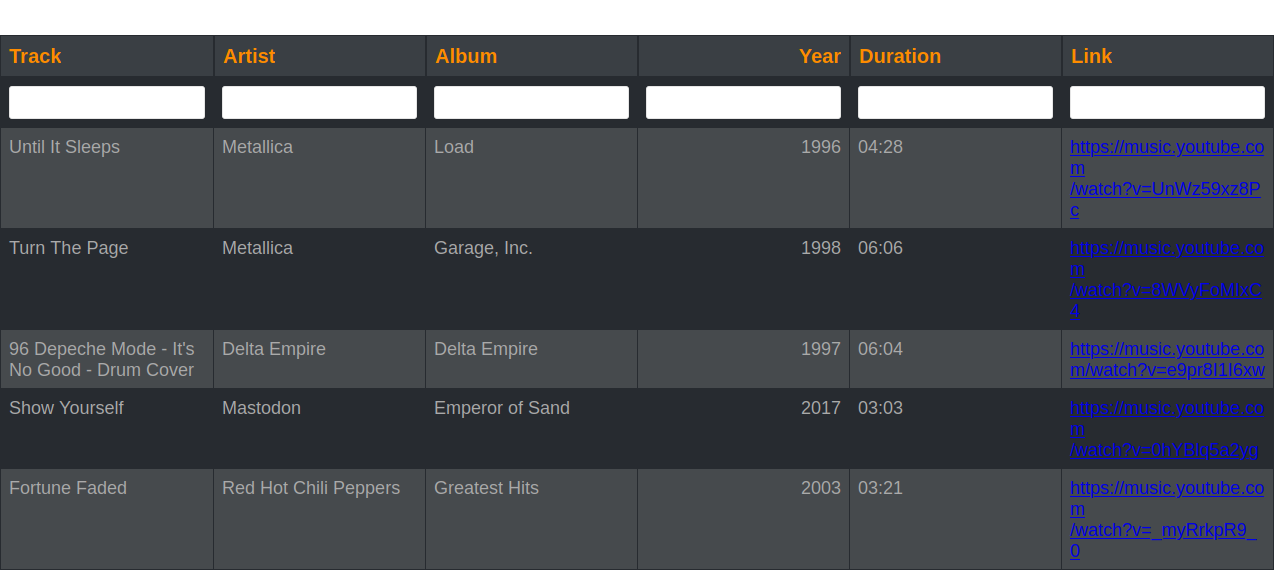Click the 'Garage, Inc.' album cell
This screenshot has height=570, width=1278.
click(x=532, y=279)
